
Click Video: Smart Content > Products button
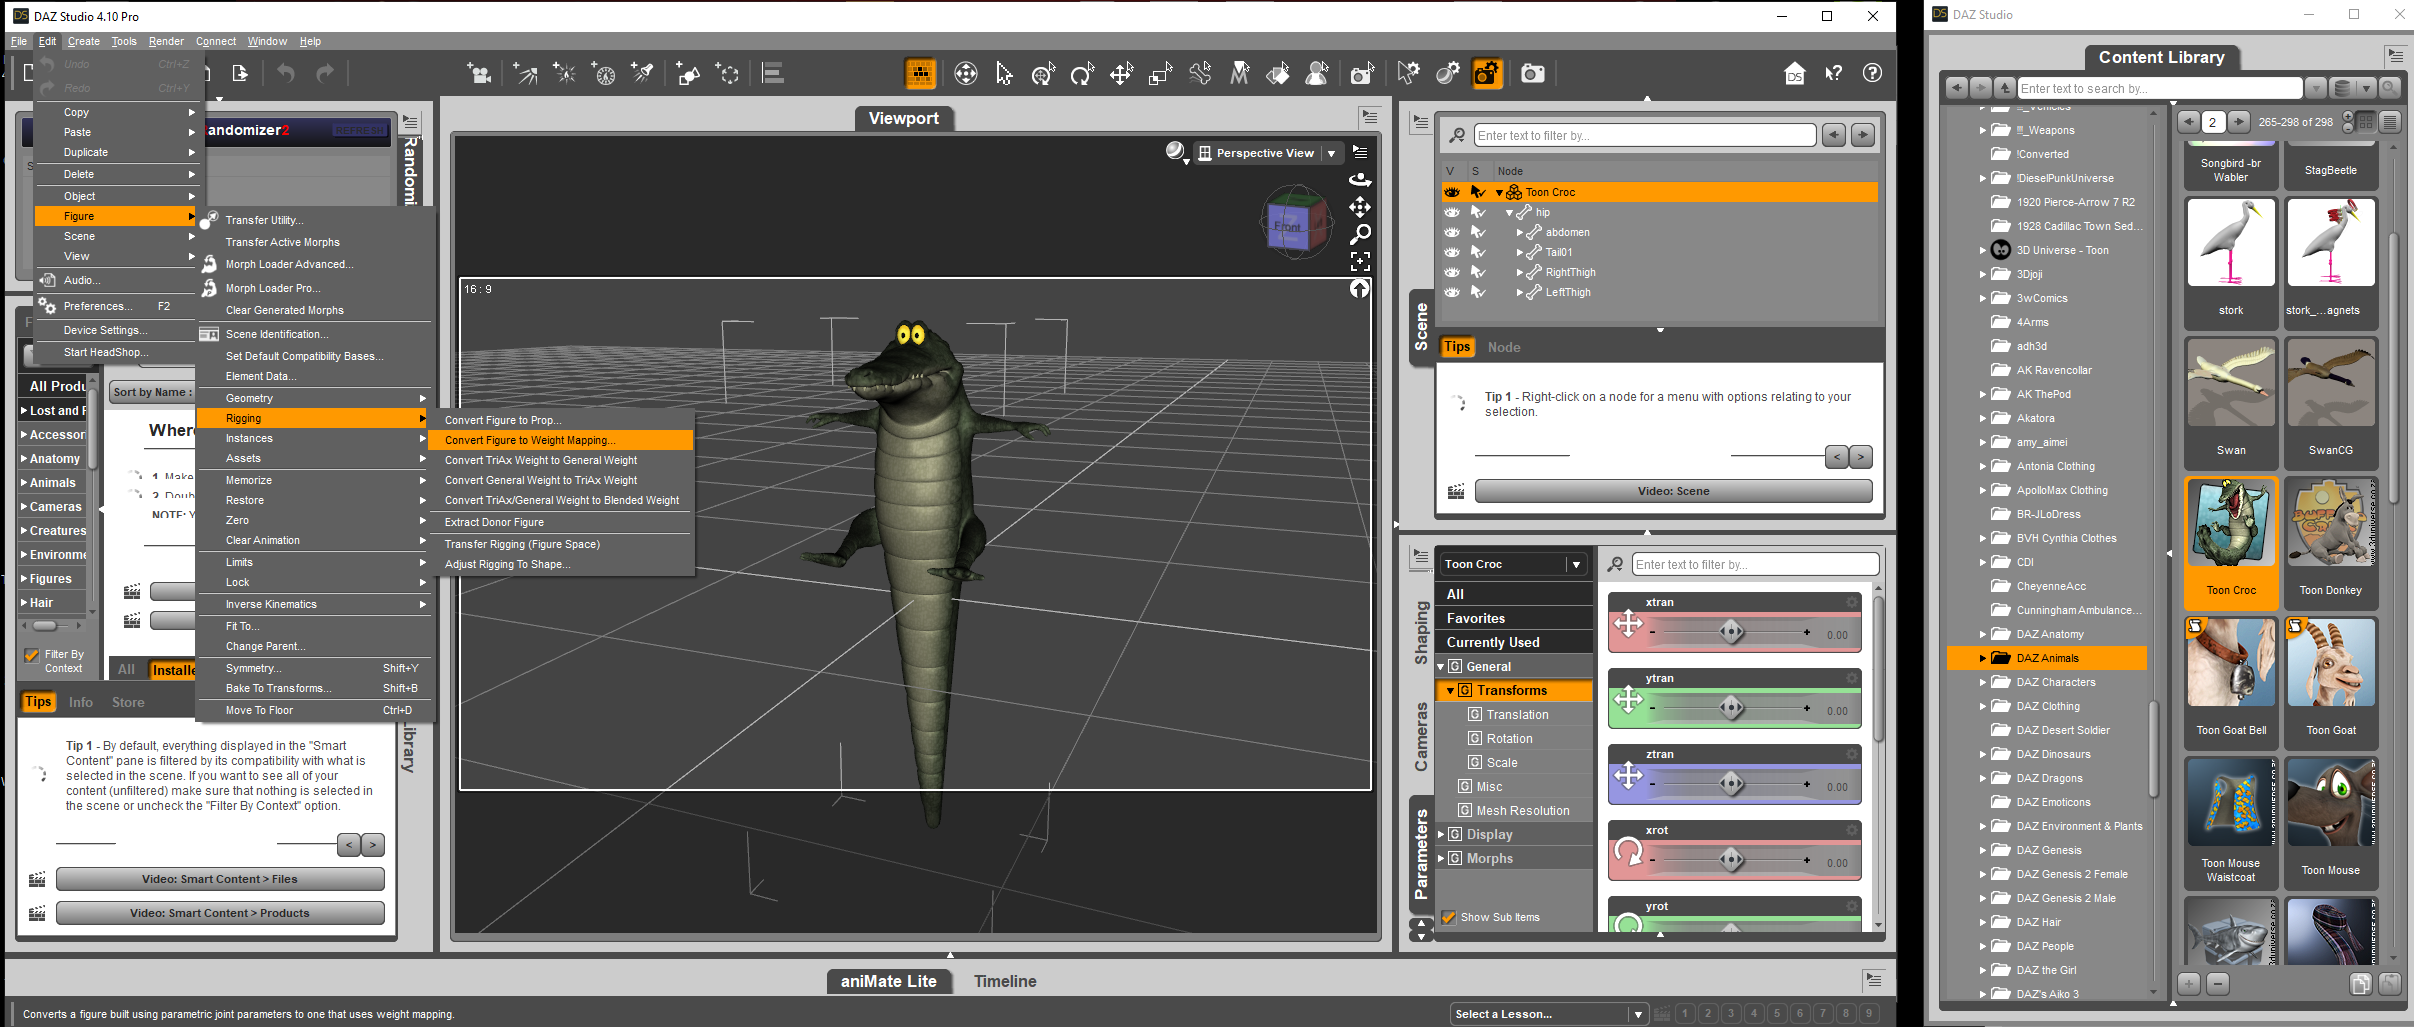220,913
